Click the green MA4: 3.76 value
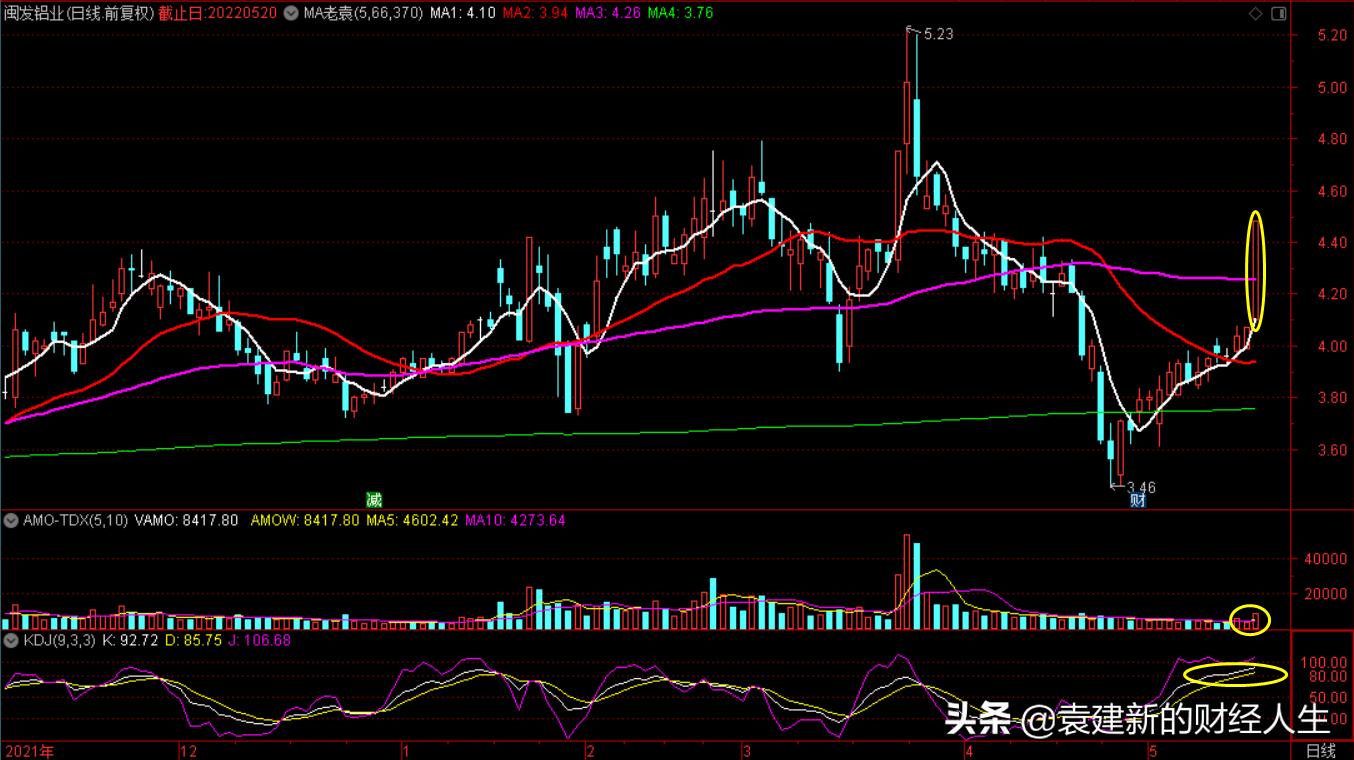Image resolution: width=1354 pixels, height=760 pixels. pyautogui.click(x=680, y=13)
